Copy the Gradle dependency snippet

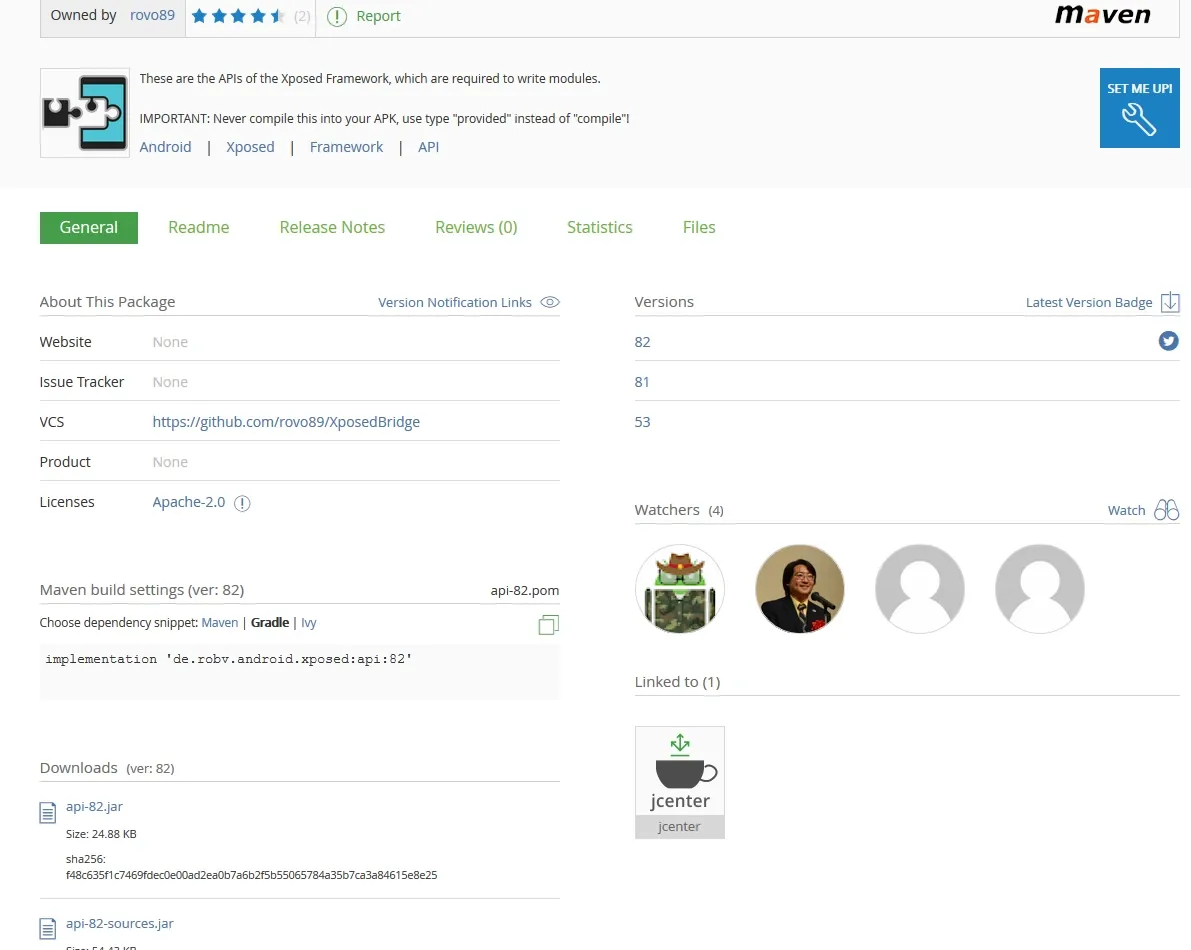pyautogui.click(x=548, y=624)
